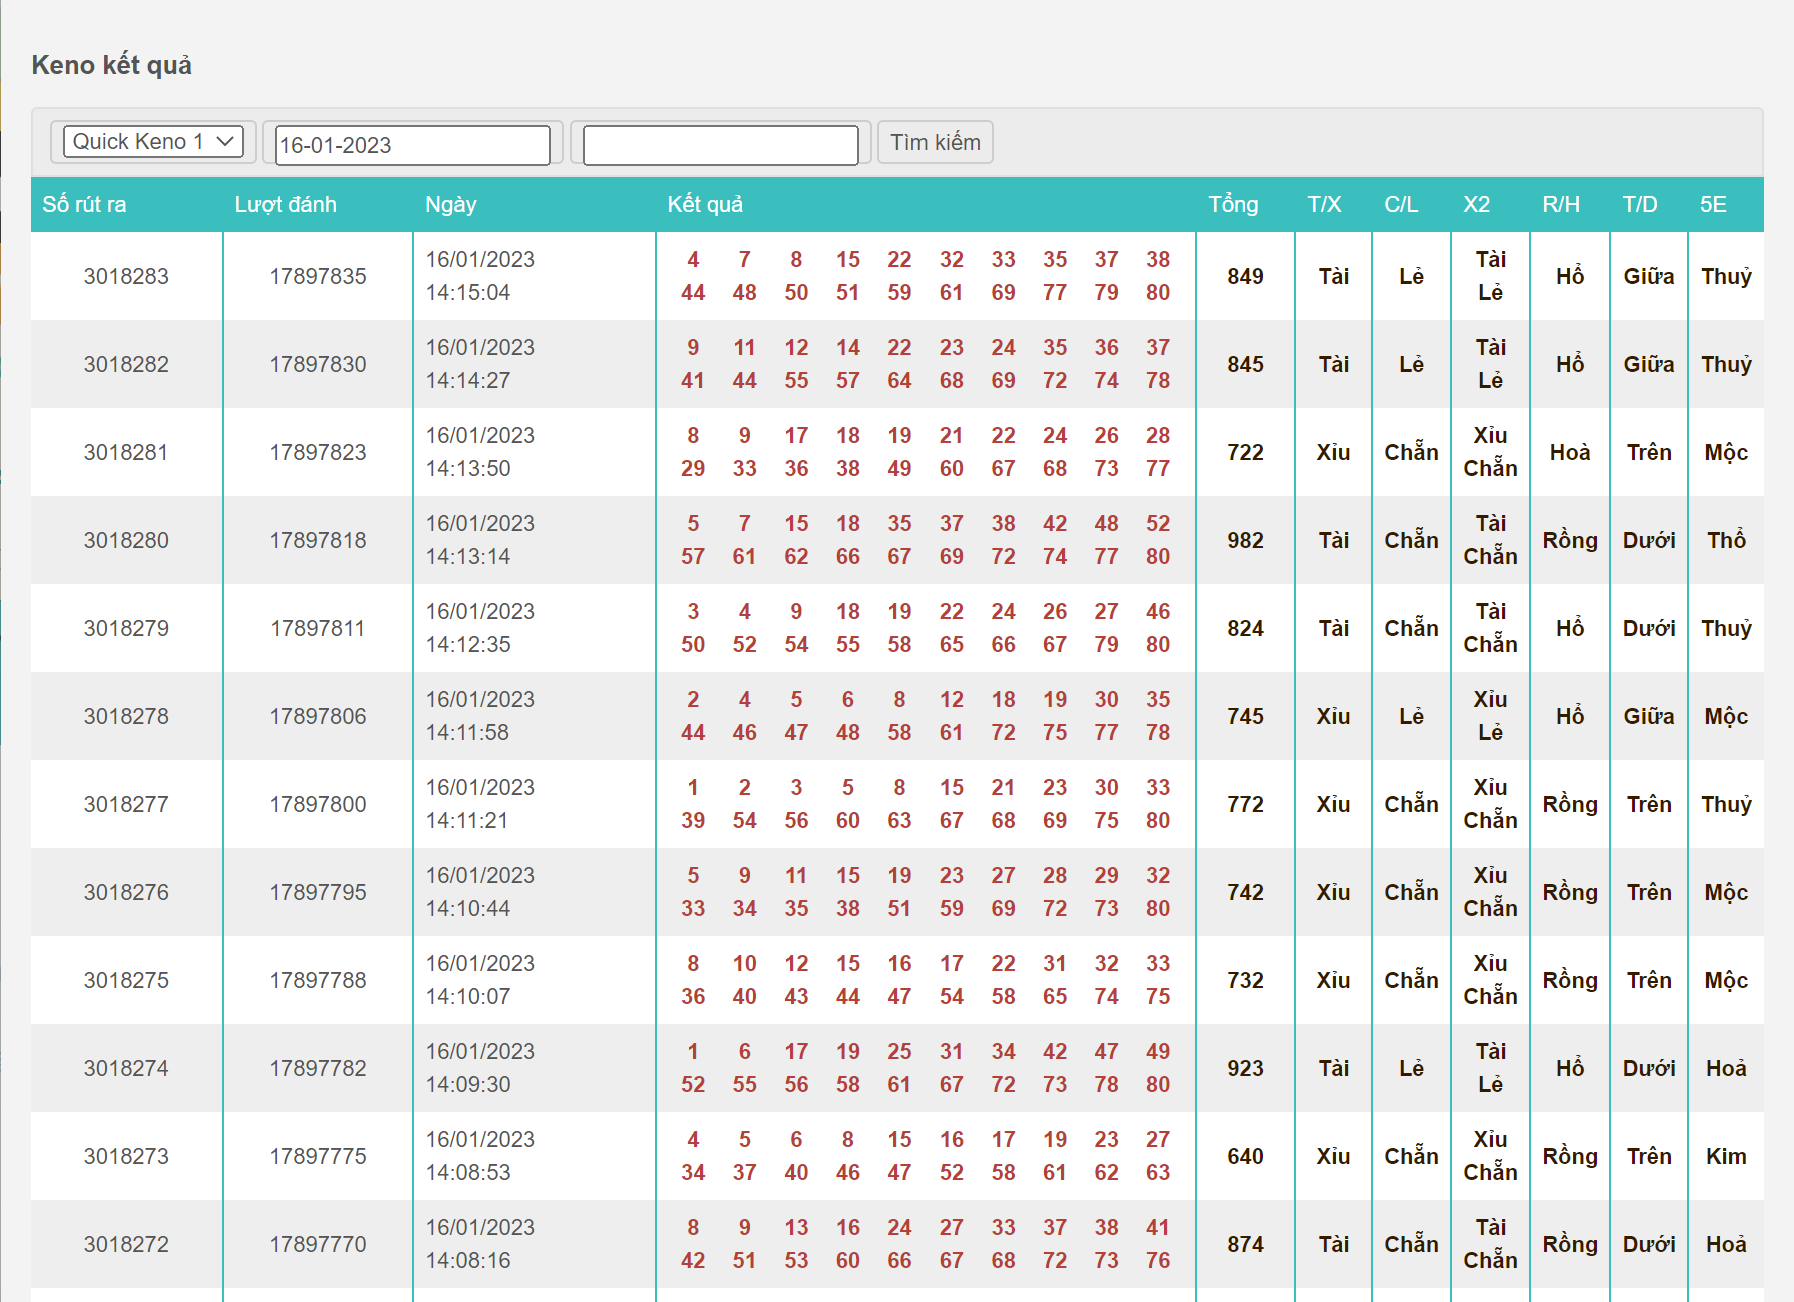Image resolution: width=1794 pixels, height=1302 pixels.
Task: Select draw number 3018275
Action: [x=126, y=980]
